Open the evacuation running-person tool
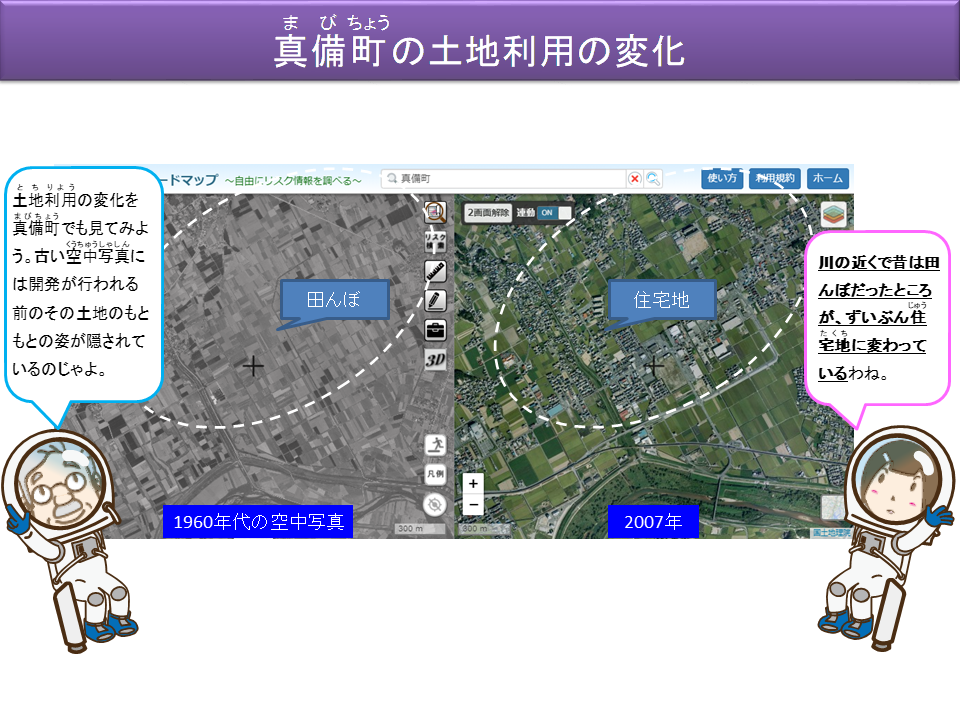 click(x=435, y=444)
